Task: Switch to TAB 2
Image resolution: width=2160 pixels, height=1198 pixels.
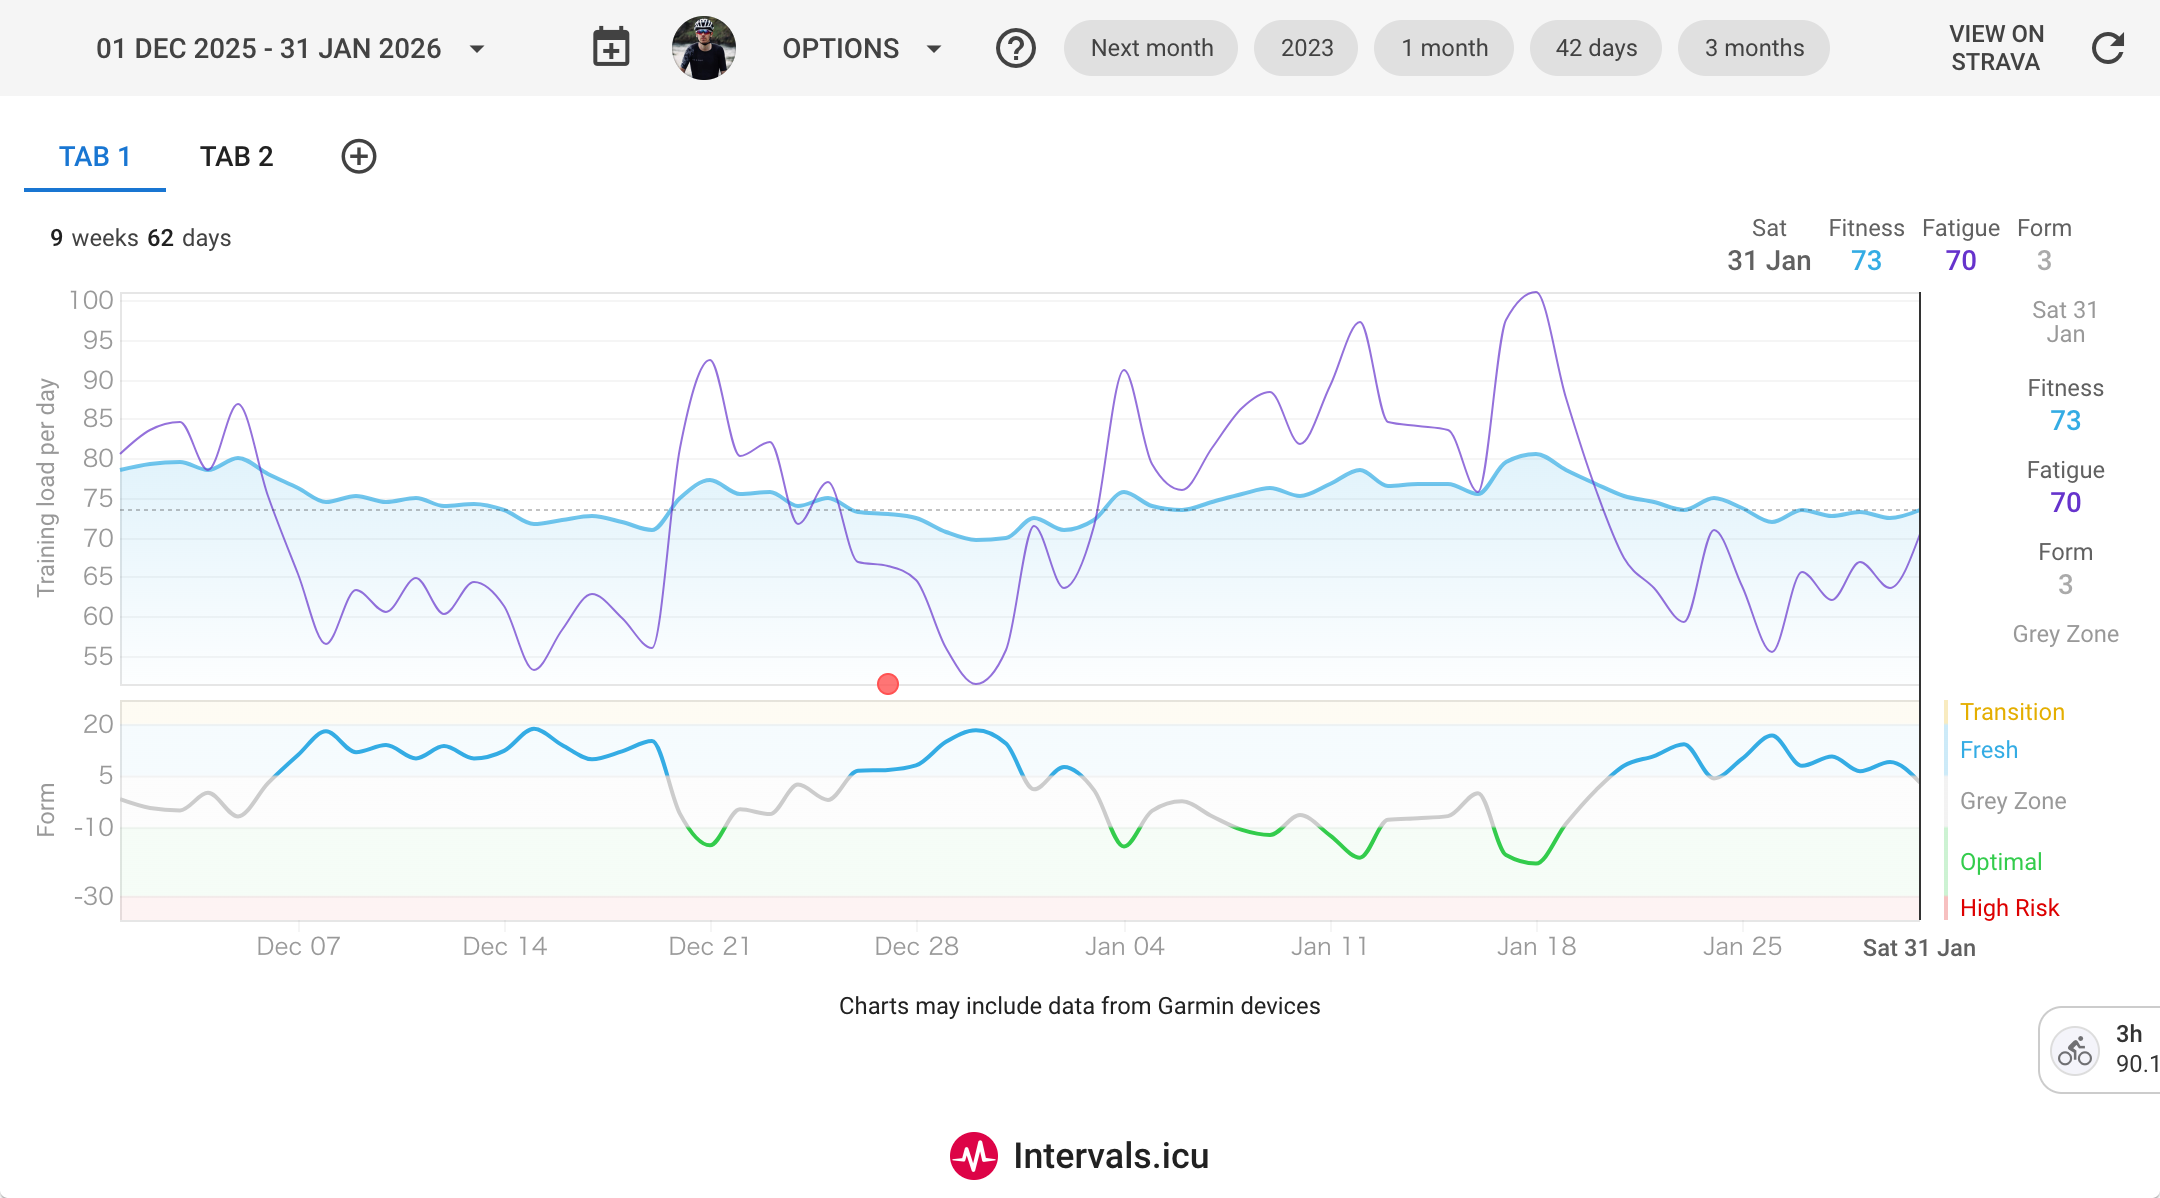Action: pyautogui.click(x=236, y=157)
